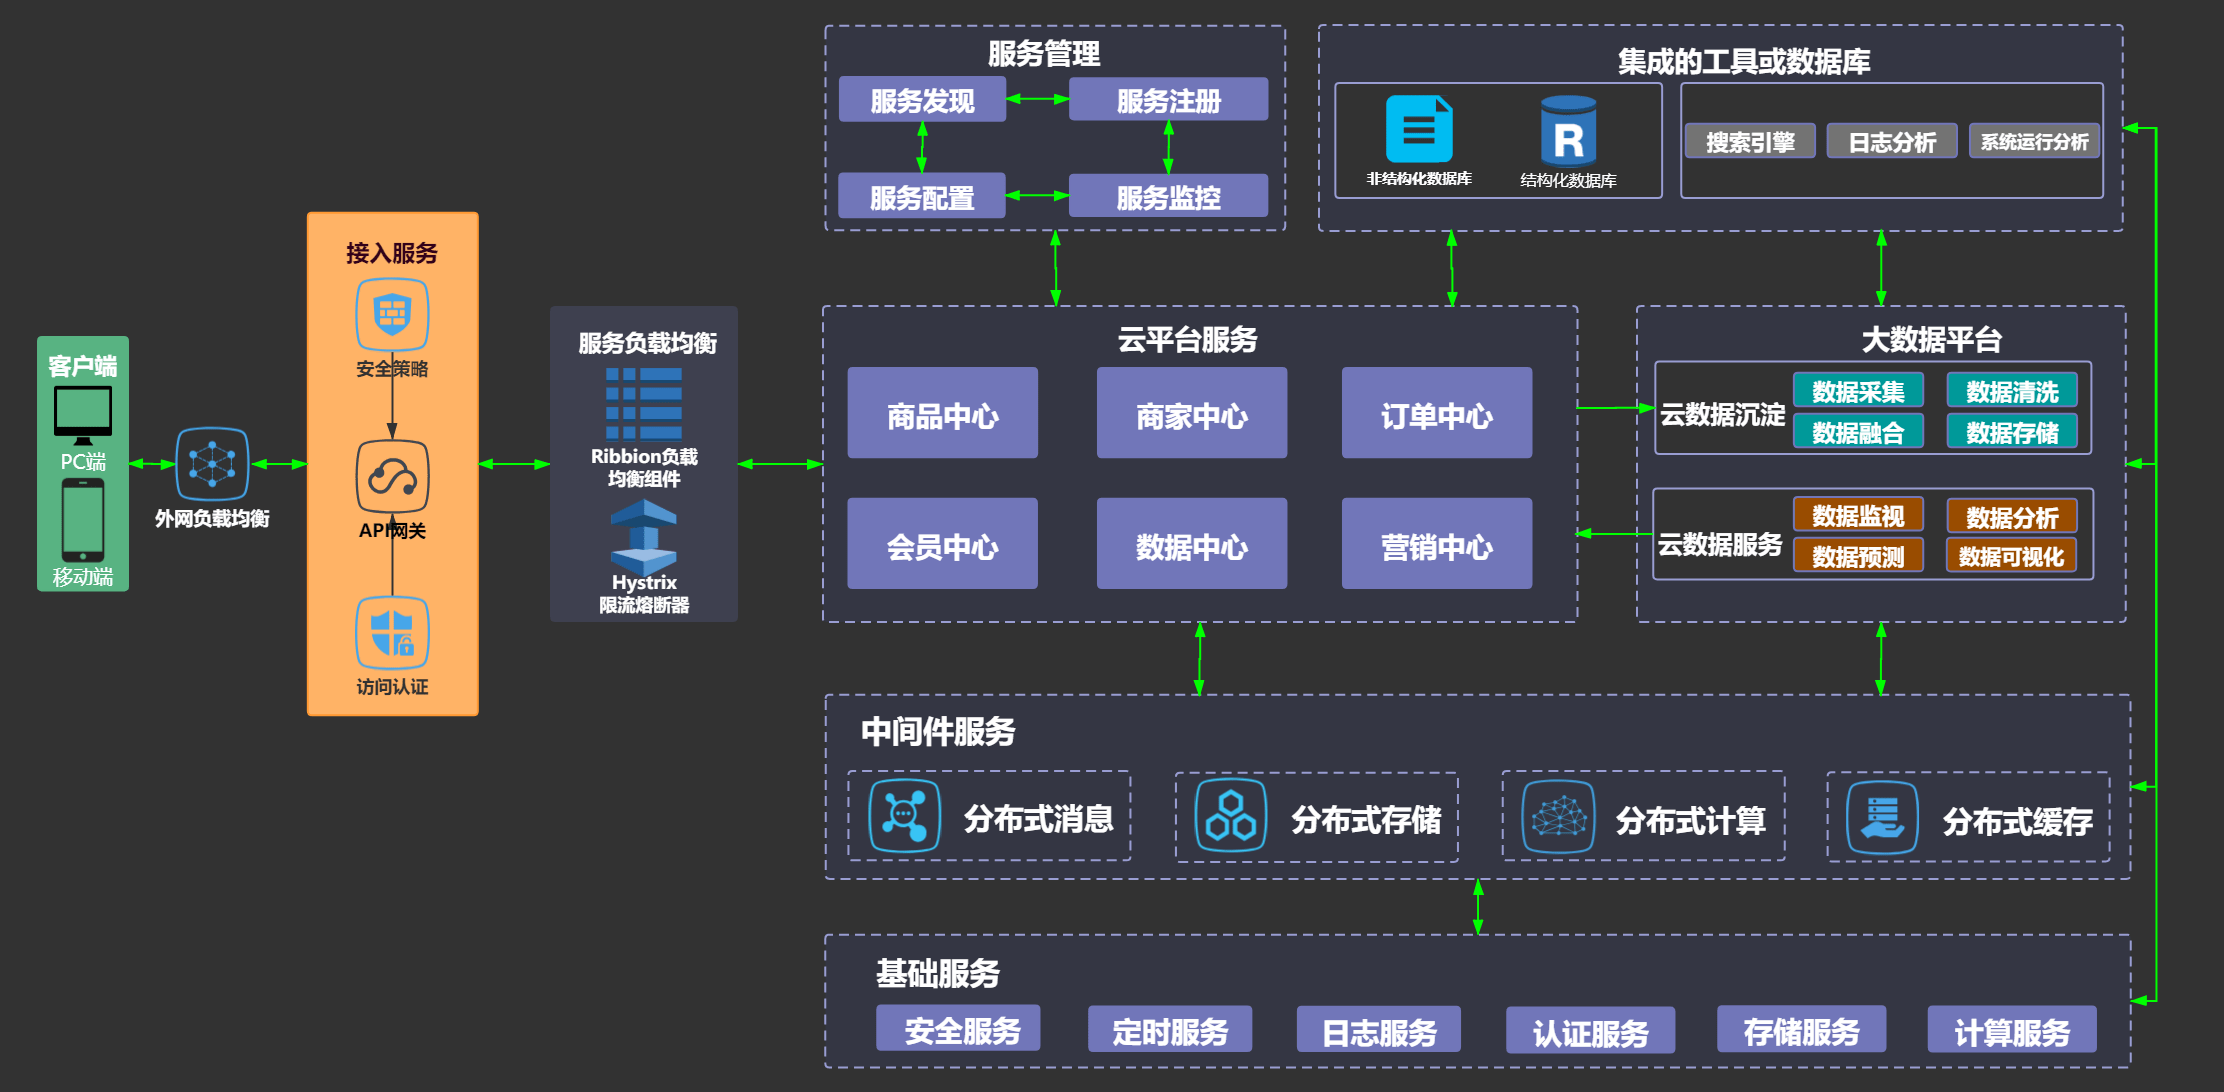This screenshot has height=1092, width=2224.
Task: Click the Ribbion负载均衡组件 grid icon
Action: tap(644, 403)
